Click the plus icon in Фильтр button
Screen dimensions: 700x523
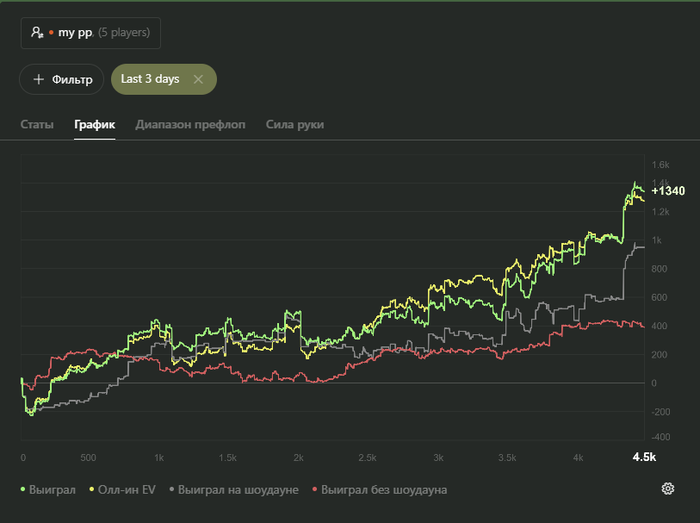(x=39, y=79)
